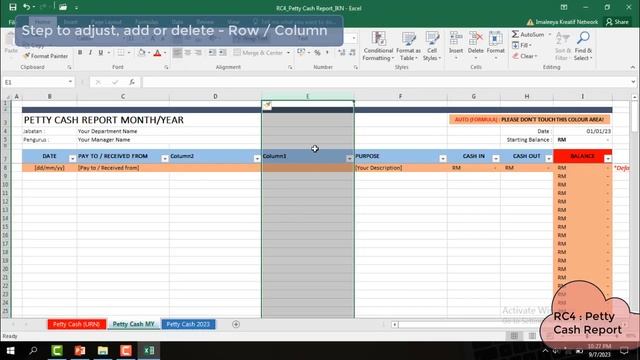The image size is (640, 360).
Task: Align text right
Action: [198, 53]
